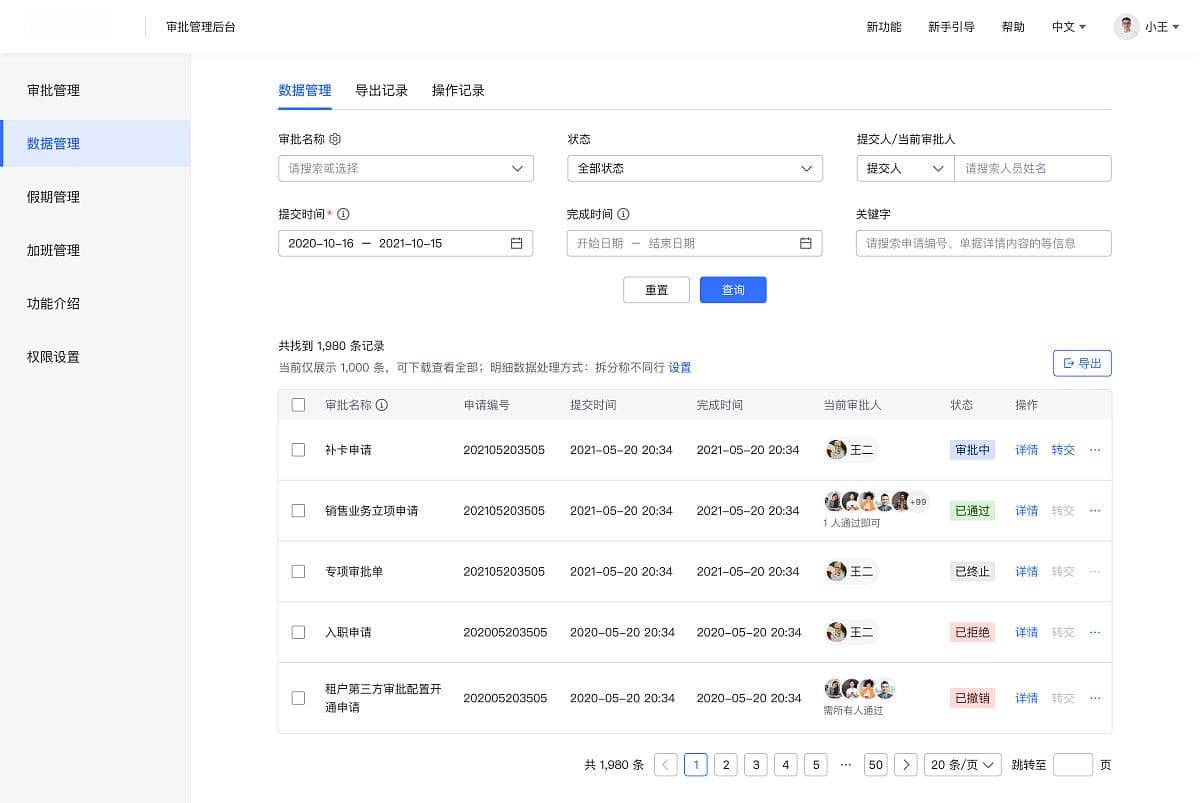Open the 提交人 role selector dropdown
This screenshot has width=1200, height=803.
(905, 168)
